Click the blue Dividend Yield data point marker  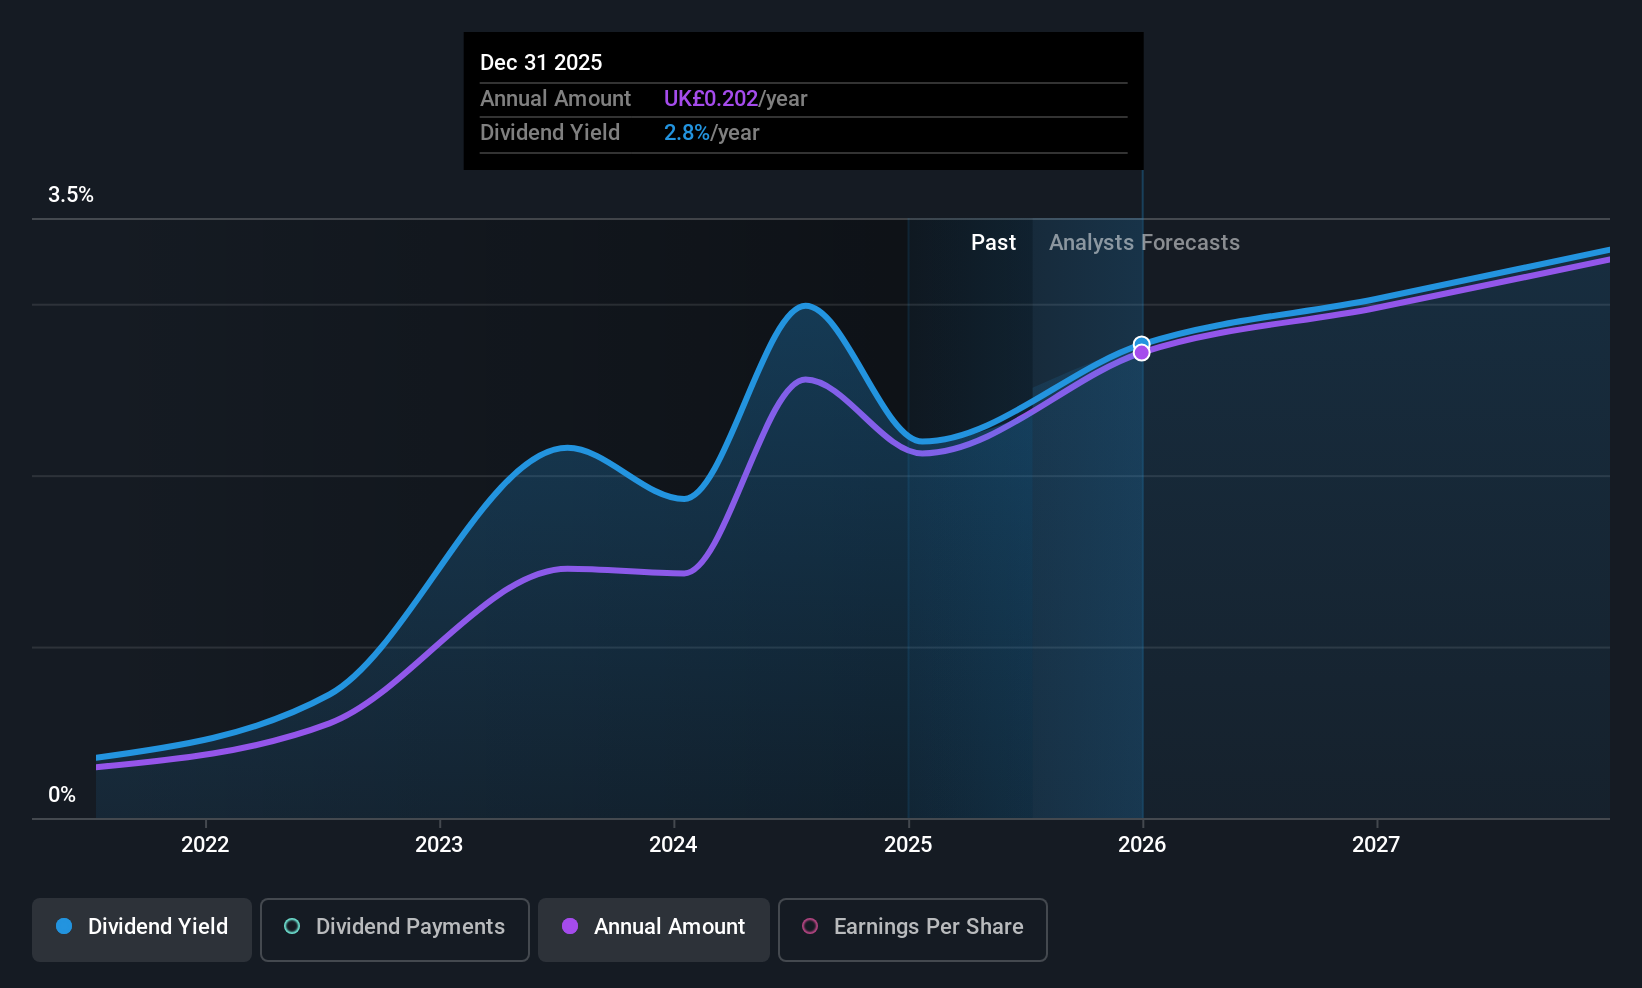coord(1141,344)
